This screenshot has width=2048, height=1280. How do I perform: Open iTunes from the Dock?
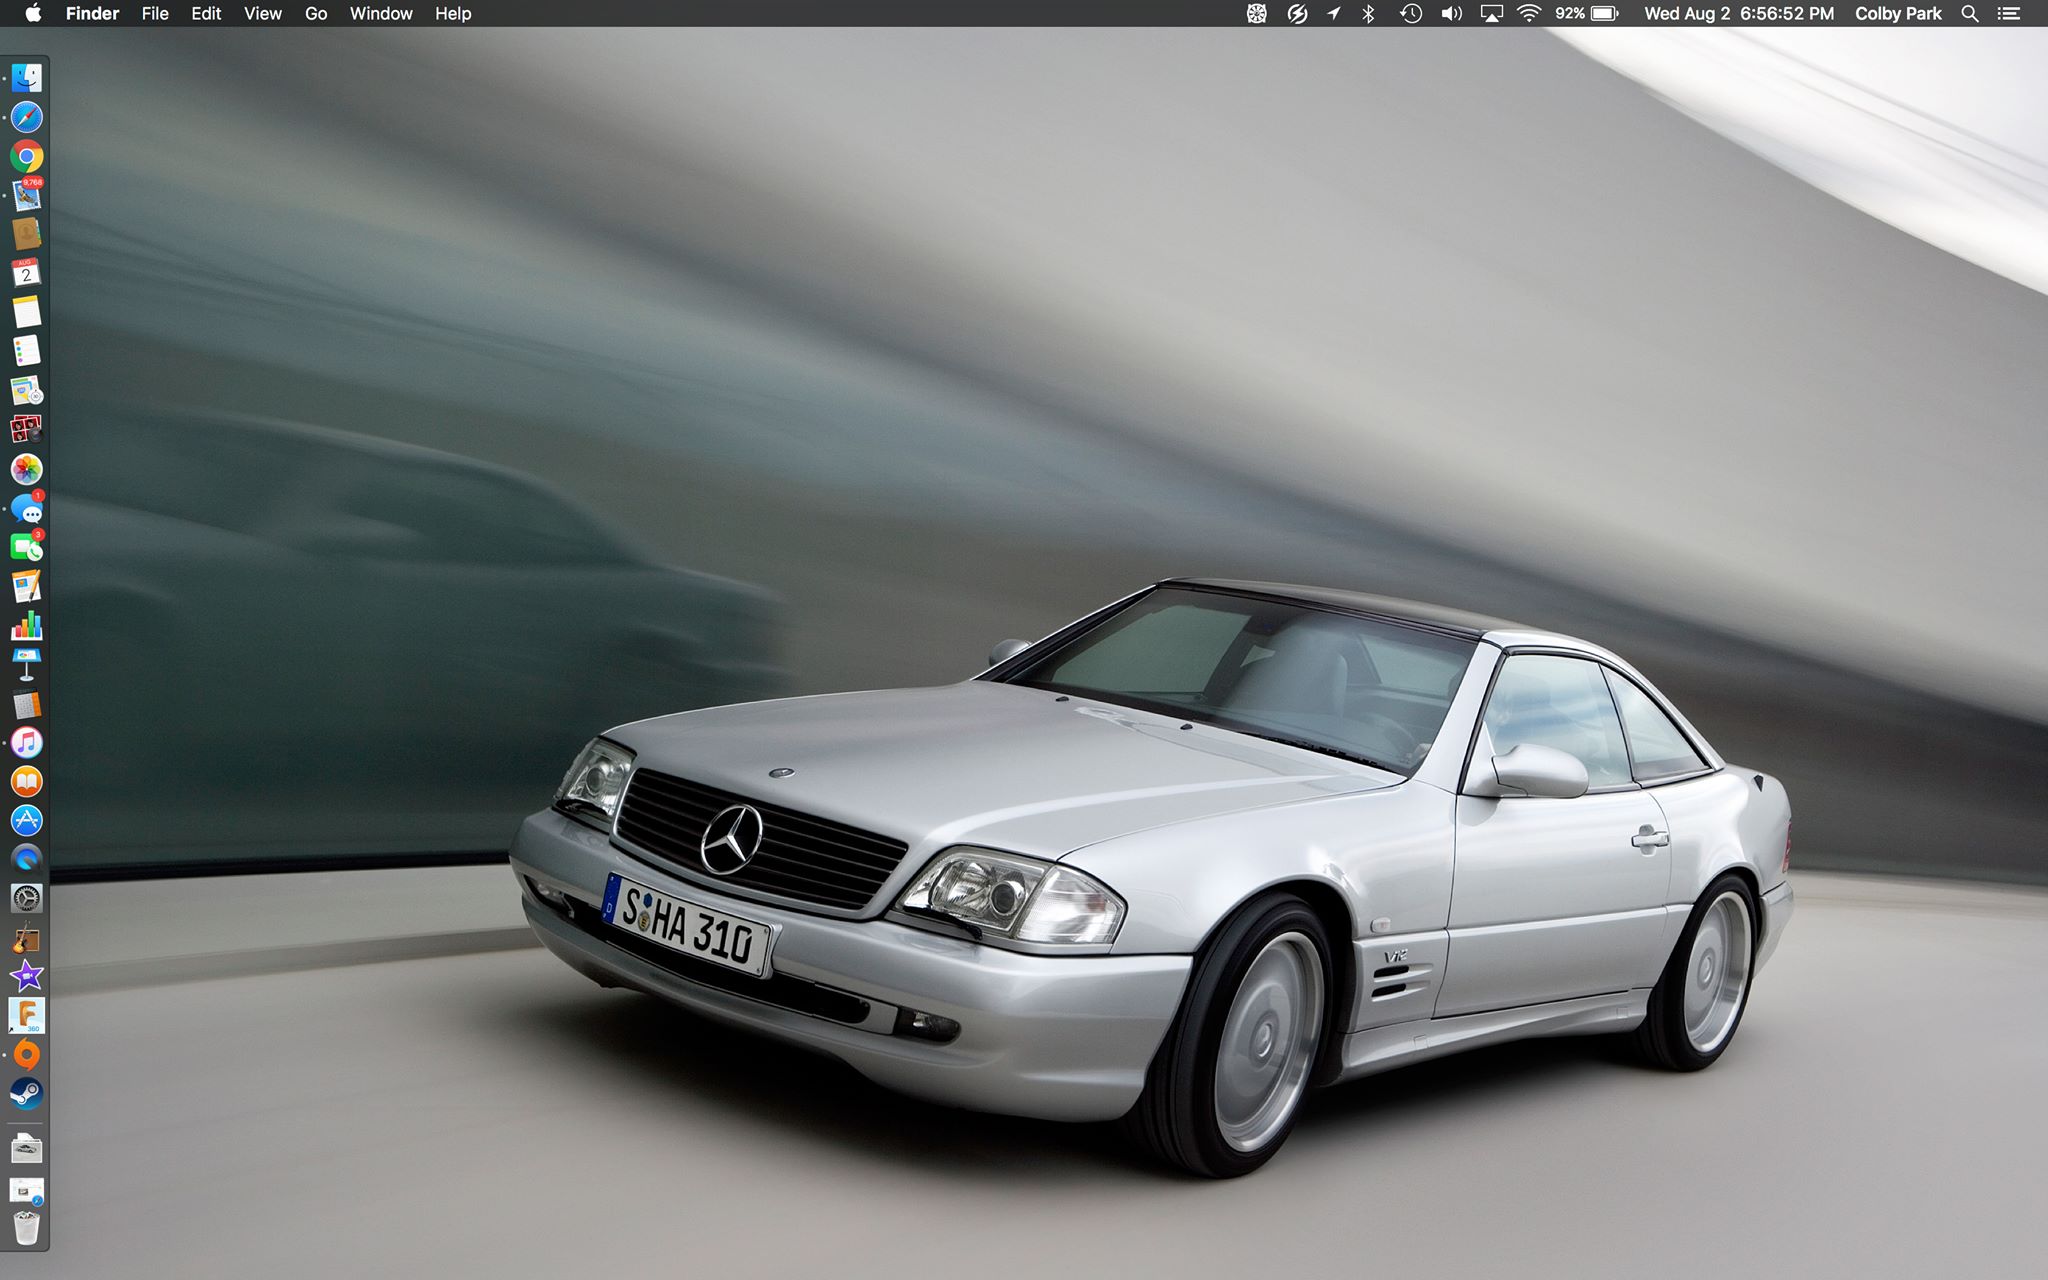click(27, 743)
